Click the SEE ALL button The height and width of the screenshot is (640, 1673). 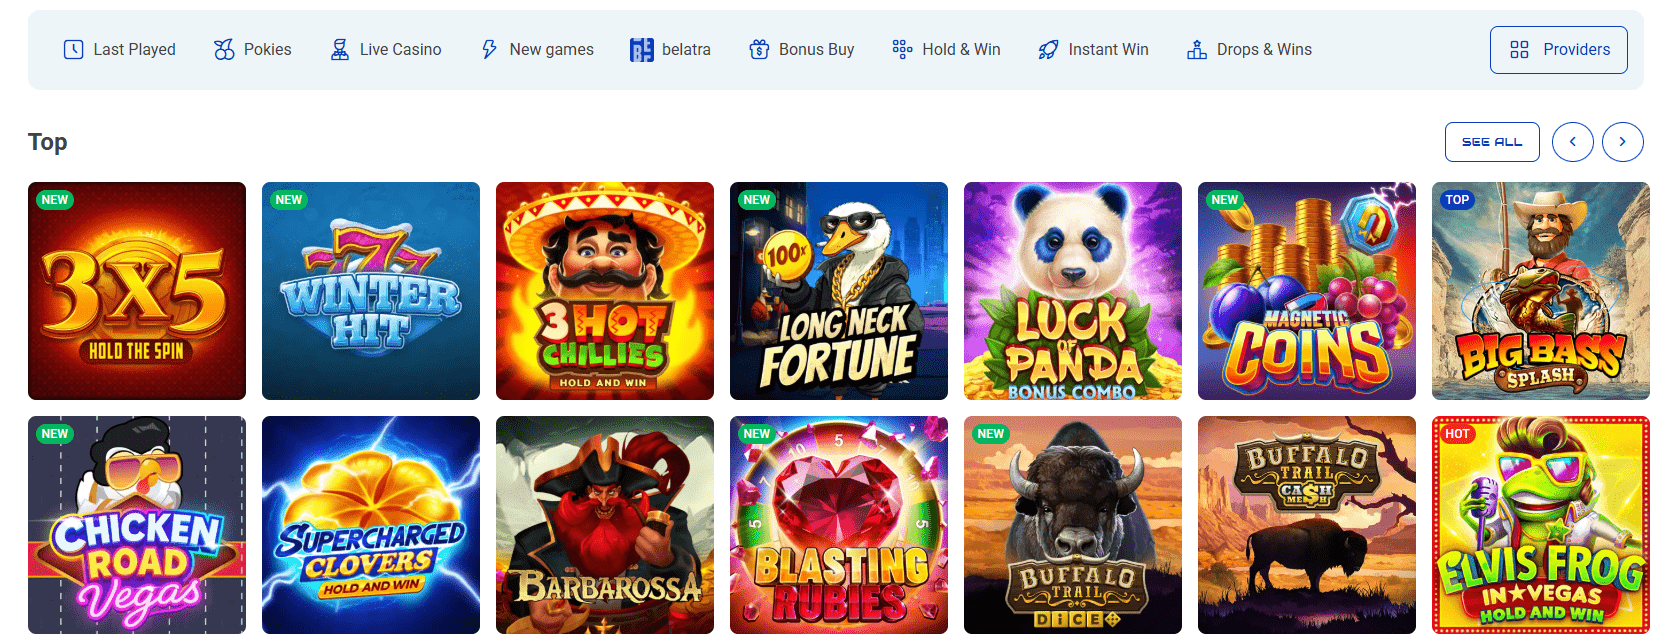point(1492,142)
